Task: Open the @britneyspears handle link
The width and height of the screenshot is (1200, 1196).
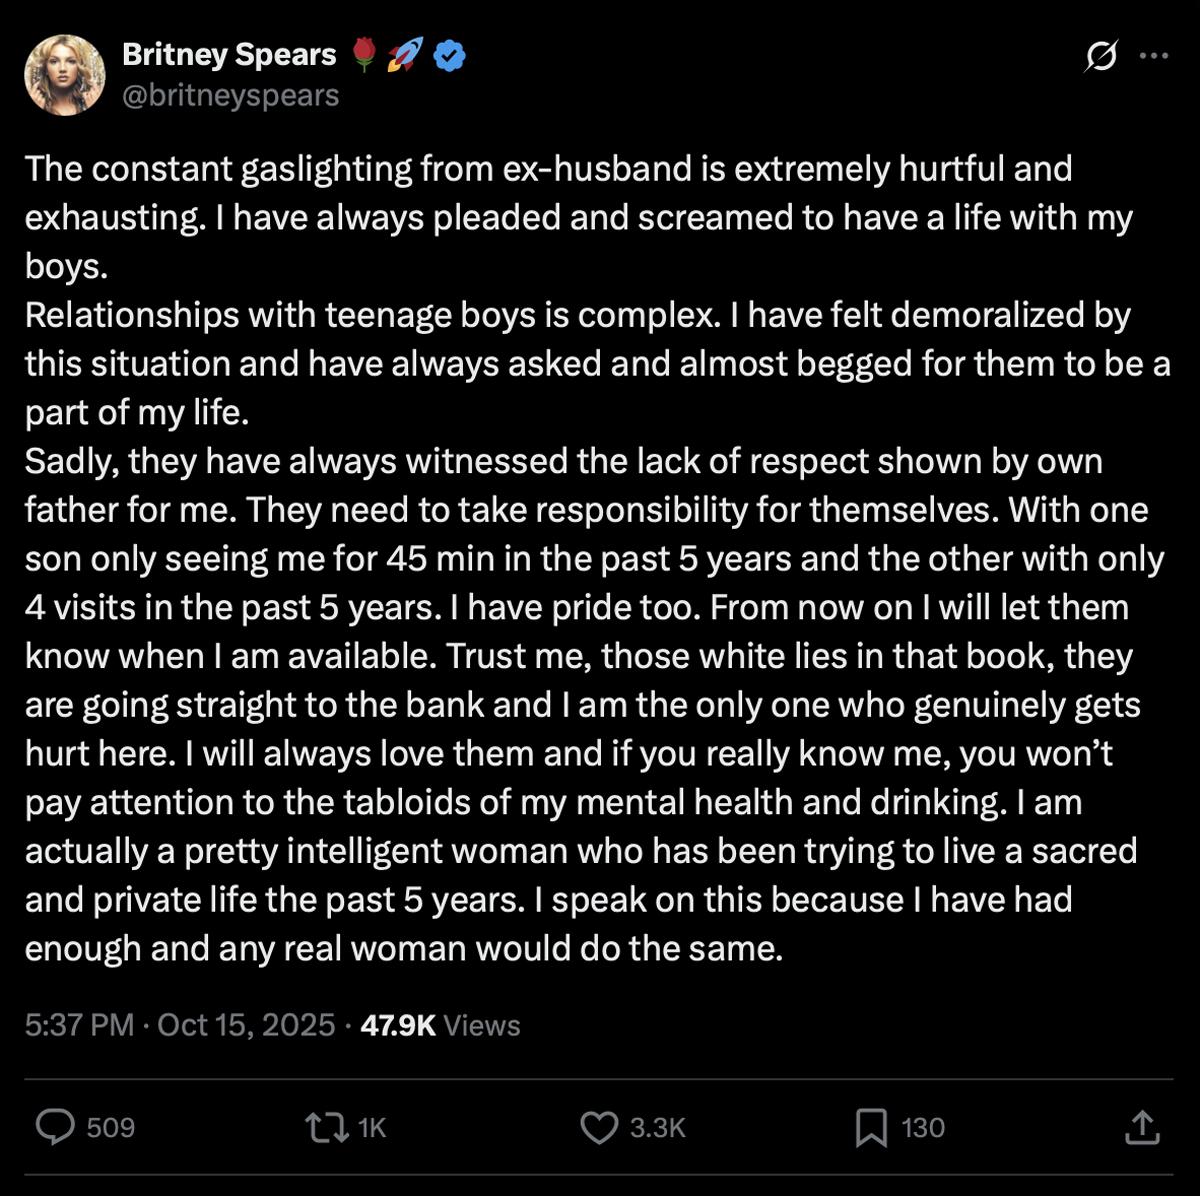Action: pos(230,95)
